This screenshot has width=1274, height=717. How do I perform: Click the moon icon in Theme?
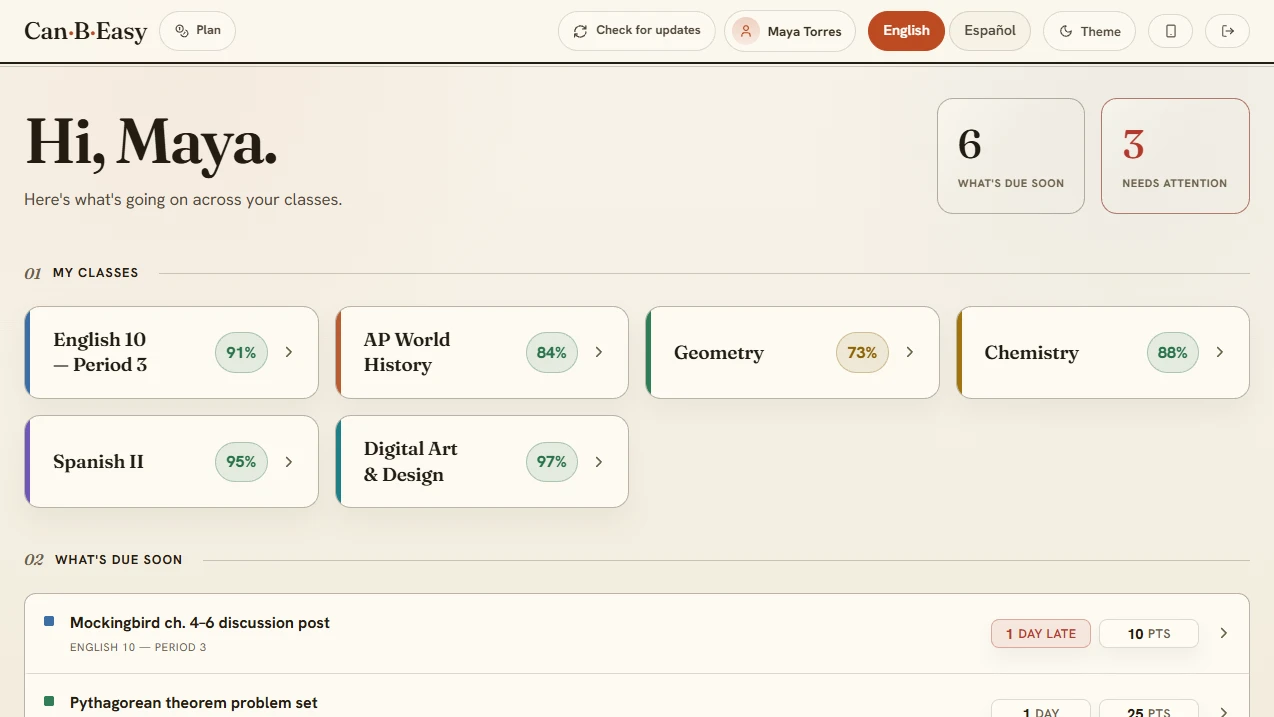[1066, 31]
